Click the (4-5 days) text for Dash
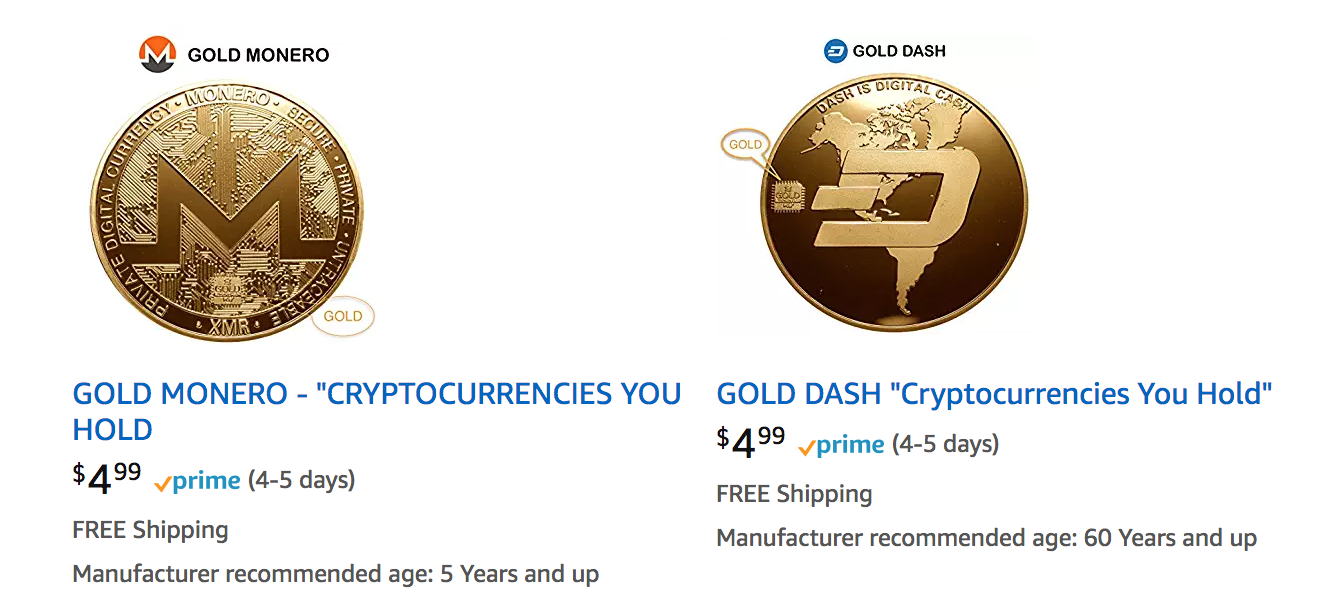The width and height of the screenshot is (1326, 608). pos(945,444)
